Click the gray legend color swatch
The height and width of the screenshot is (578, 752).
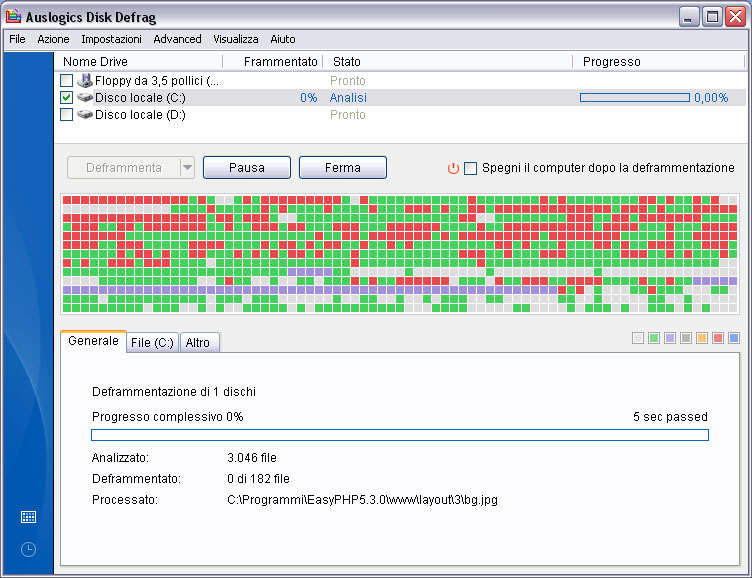686,338
